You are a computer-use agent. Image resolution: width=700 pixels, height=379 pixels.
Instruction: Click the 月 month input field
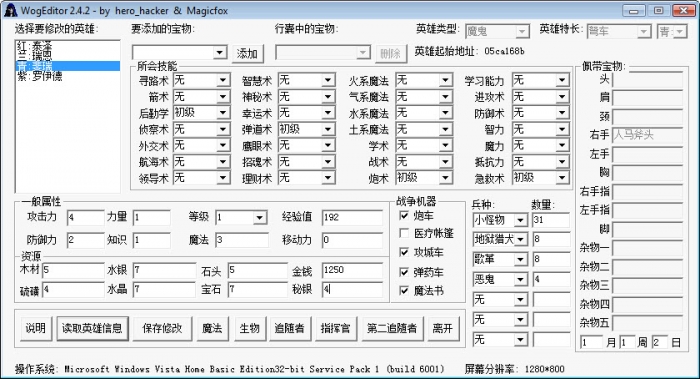click(591, 343)
